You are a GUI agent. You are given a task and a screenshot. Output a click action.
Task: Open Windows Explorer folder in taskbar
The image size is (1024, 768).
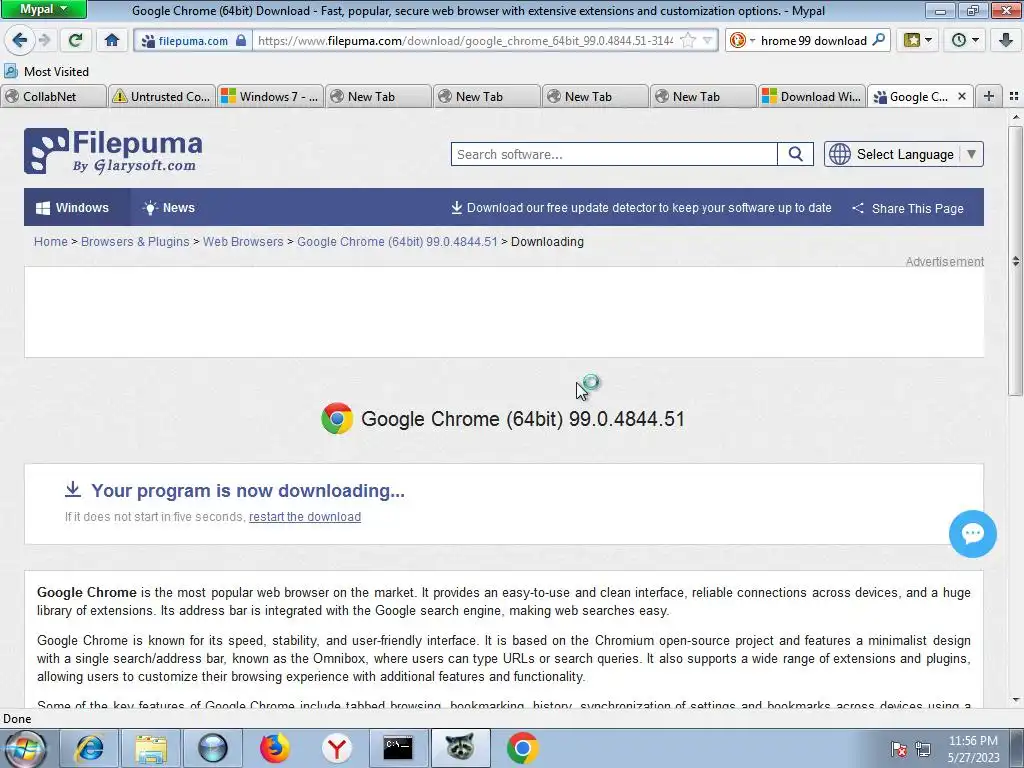151,748
